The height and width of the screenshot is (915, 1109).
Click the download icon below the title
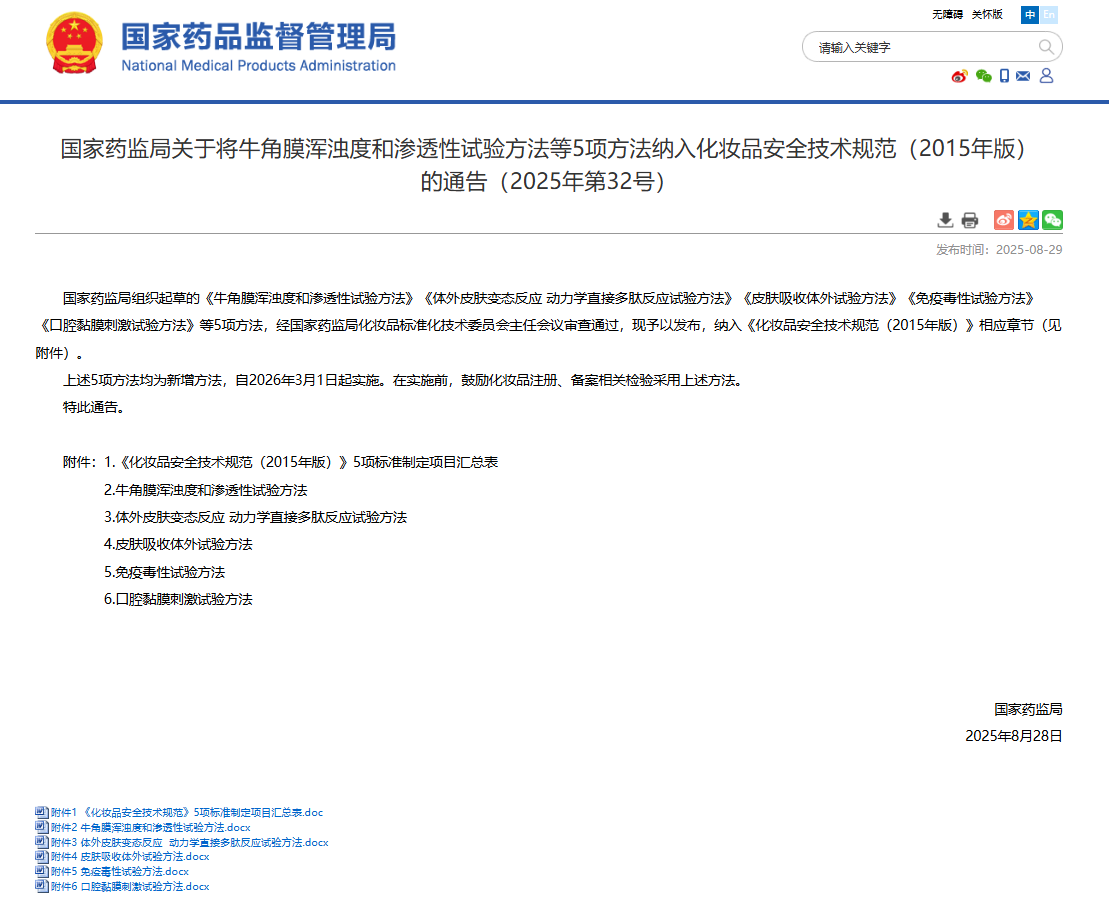(945, 220)
